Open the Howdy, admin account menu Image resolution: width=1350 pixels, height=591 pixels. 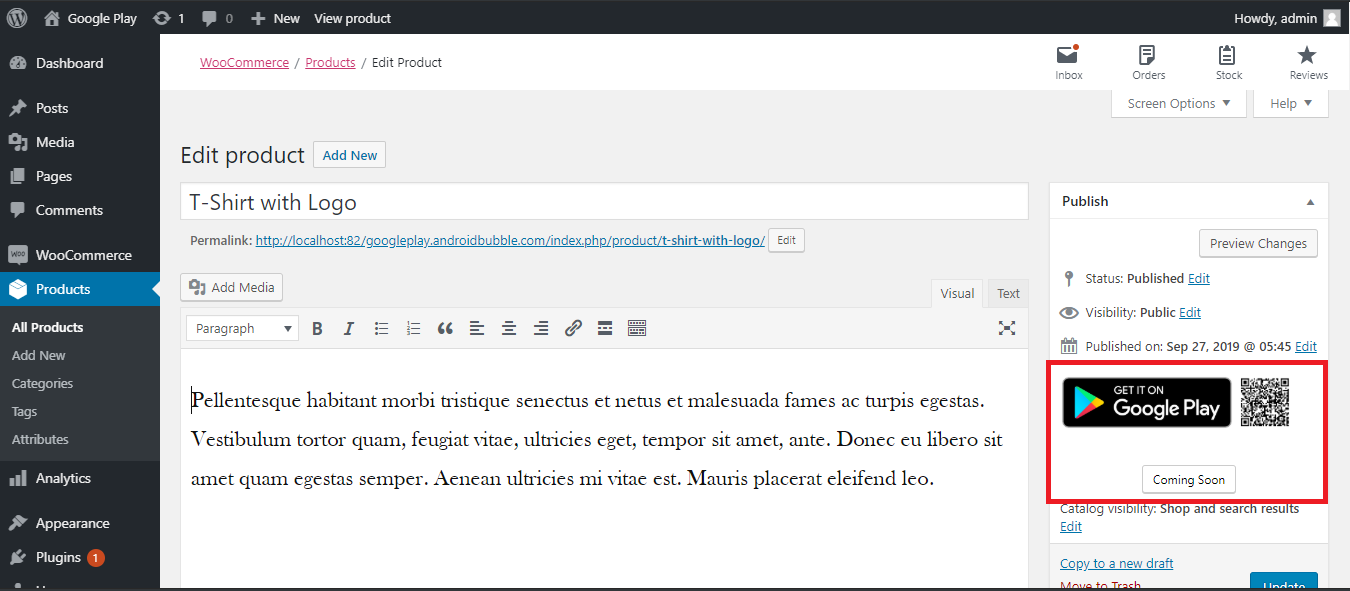(1288, 18)
